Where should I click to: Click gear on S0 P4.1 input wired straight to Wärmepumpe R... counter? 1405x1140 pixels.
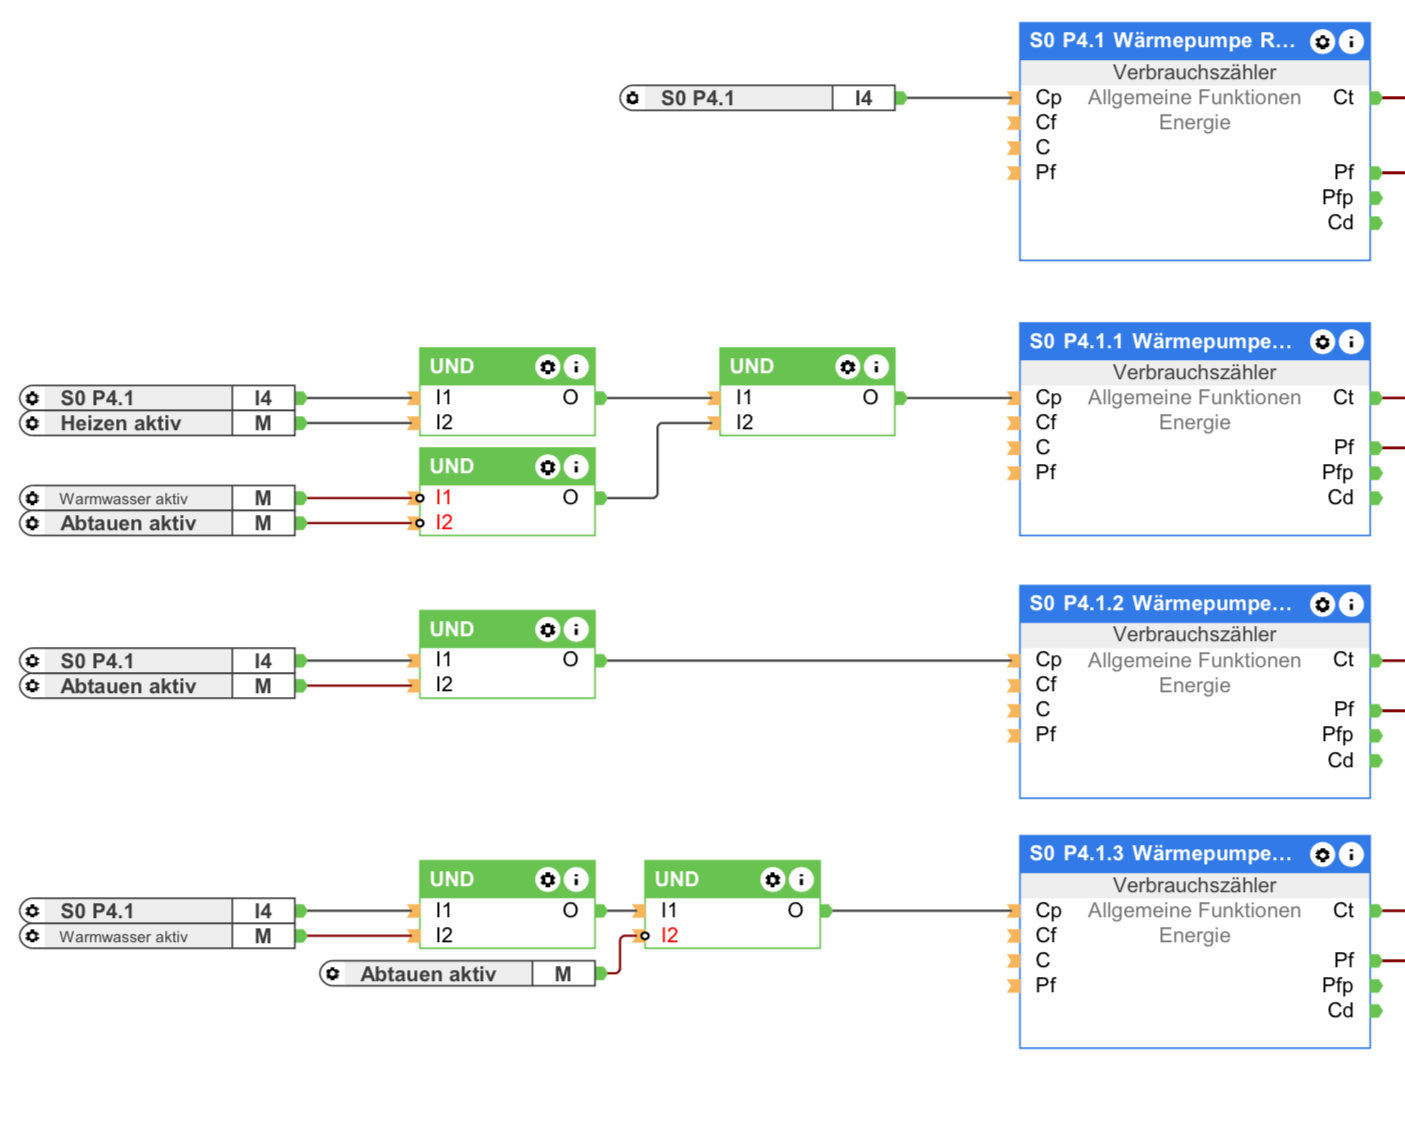[633, 98]
